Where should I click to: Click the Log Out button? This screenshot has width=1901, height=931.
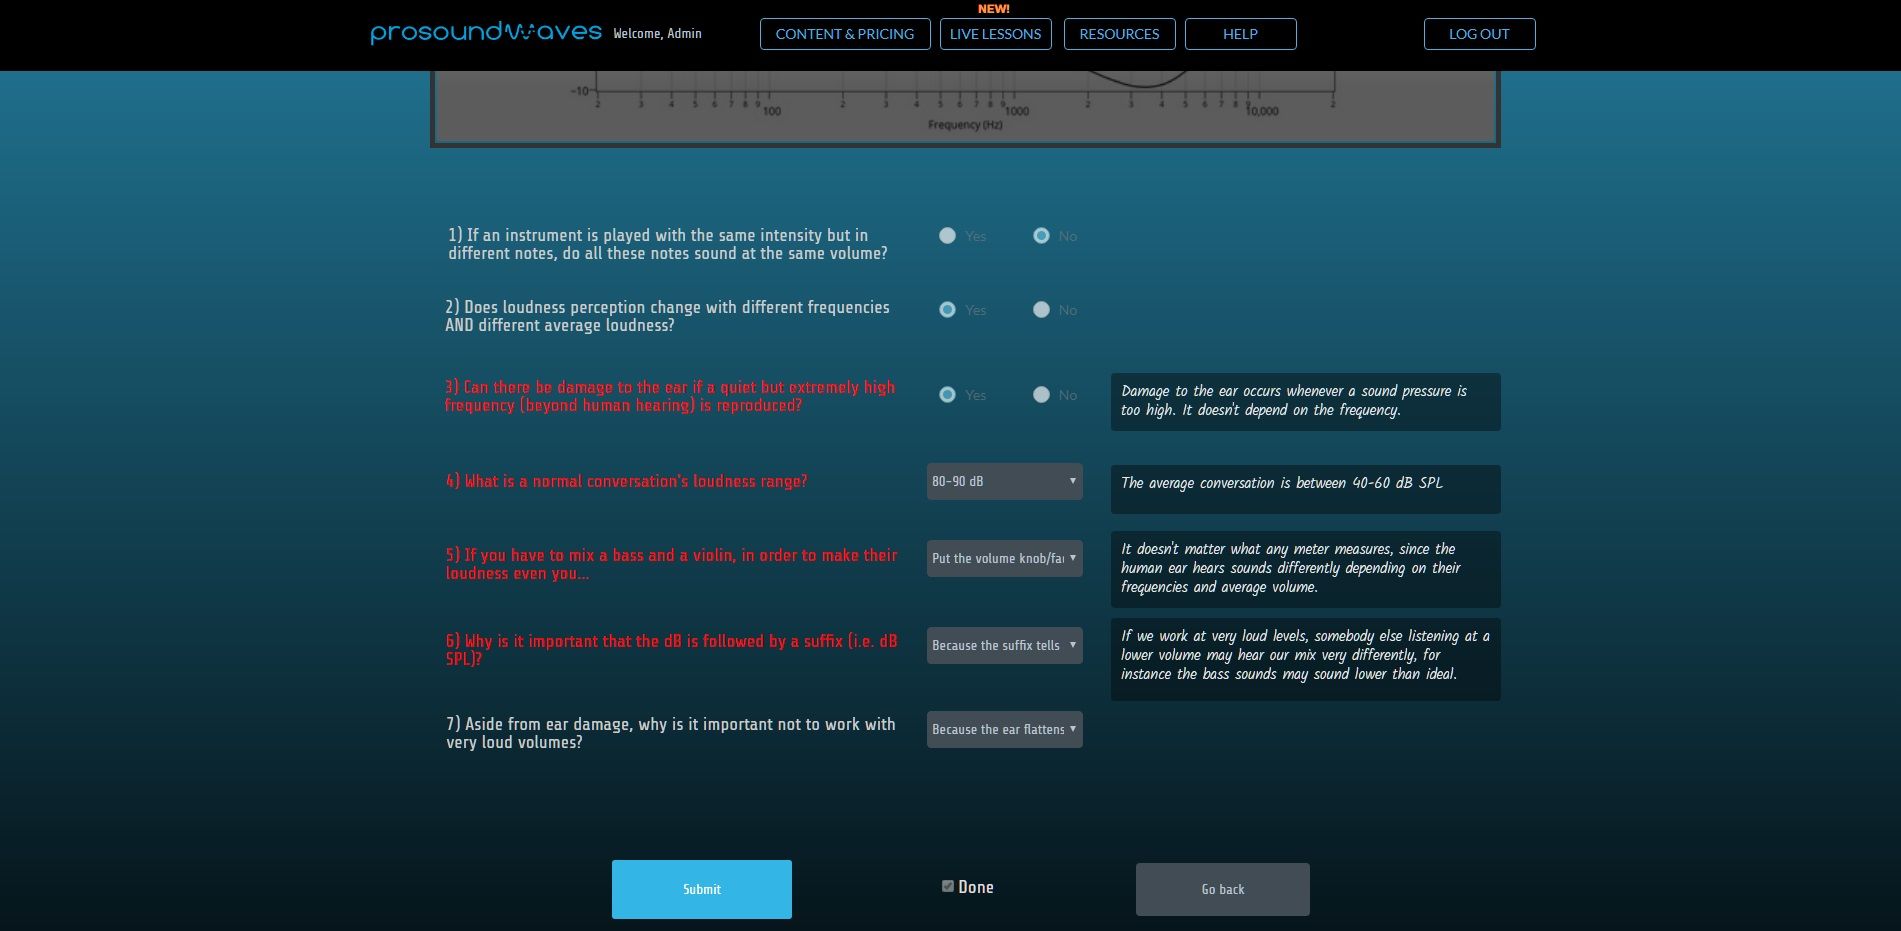click(1479, 34)
